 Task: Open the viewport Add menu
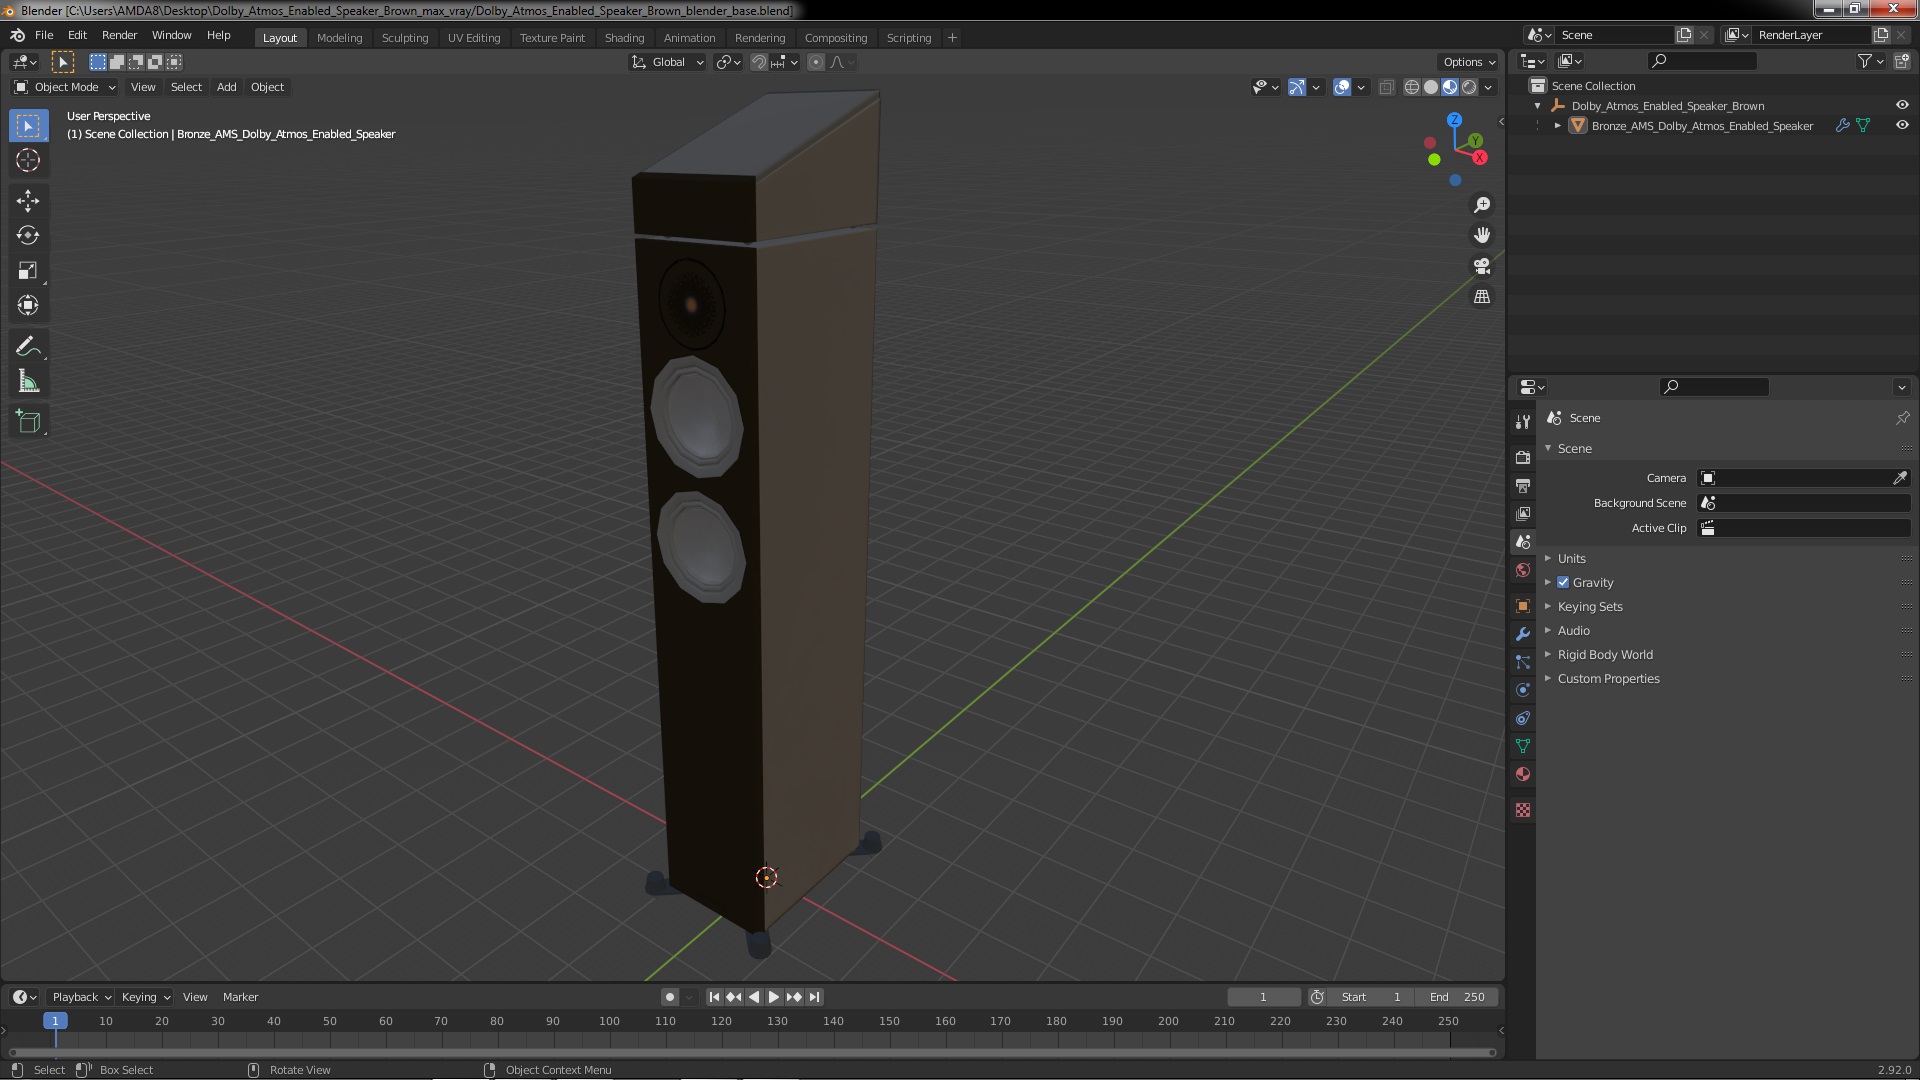[226, 87]
